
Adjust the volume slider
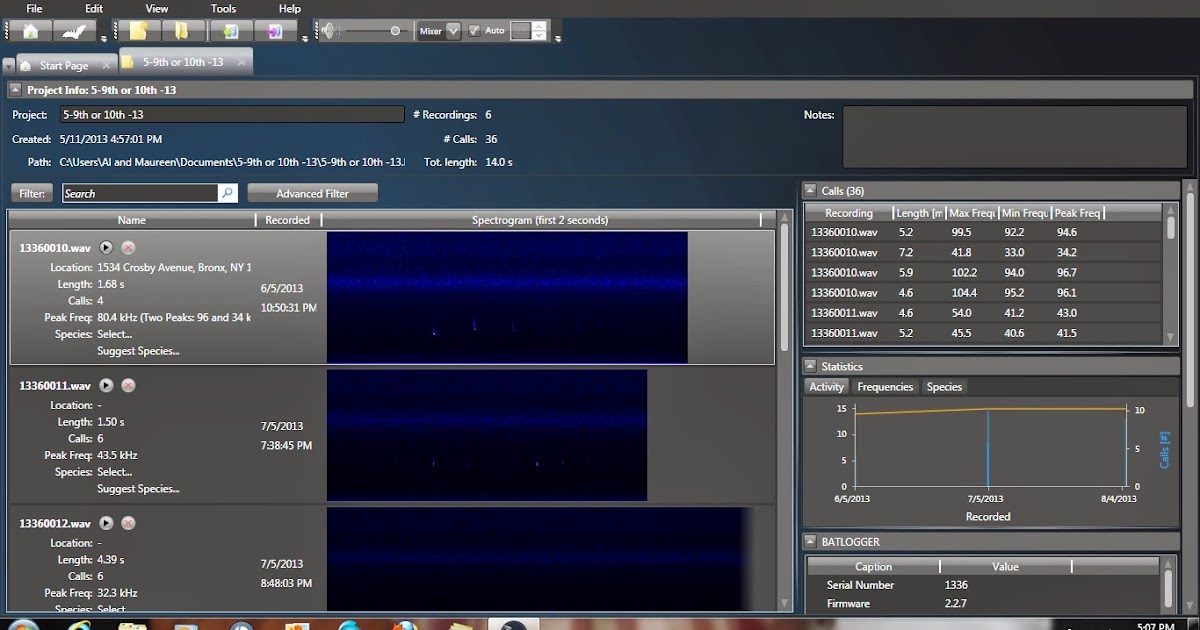pos(396,30)
